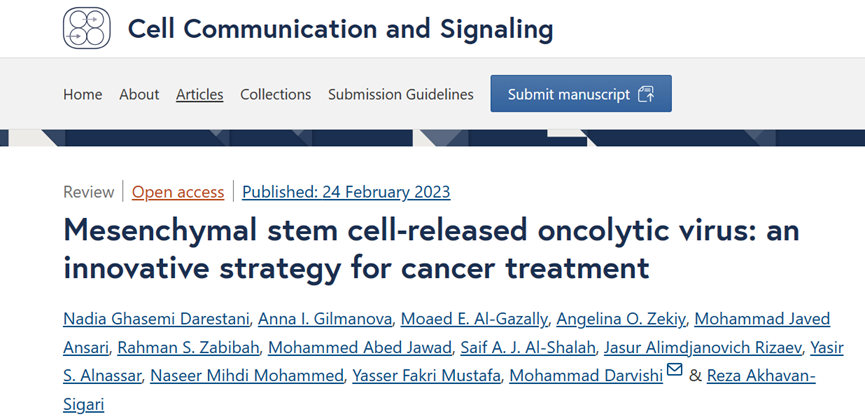This screenshot has width=865, height=419.
Task: Click the Cell Communication and Signaling logo icon
Action: point(87,29)
